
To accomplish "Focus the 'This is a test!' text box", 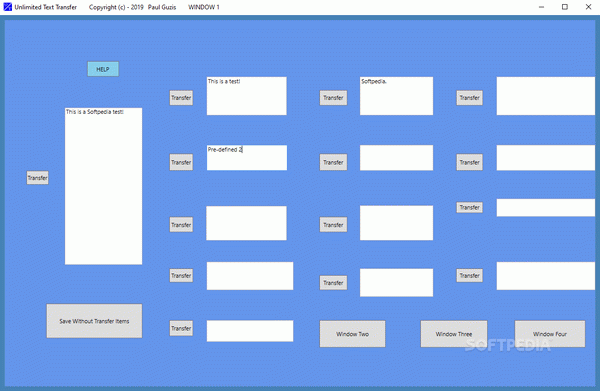I will pyautogui.click(x=246, y=96).
